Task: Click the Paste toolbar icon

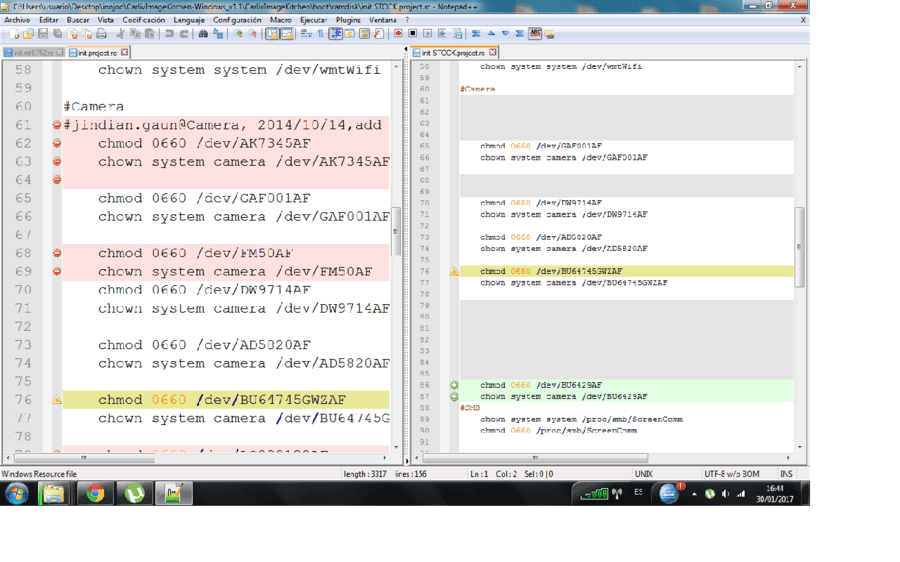Action: point(149,34)
